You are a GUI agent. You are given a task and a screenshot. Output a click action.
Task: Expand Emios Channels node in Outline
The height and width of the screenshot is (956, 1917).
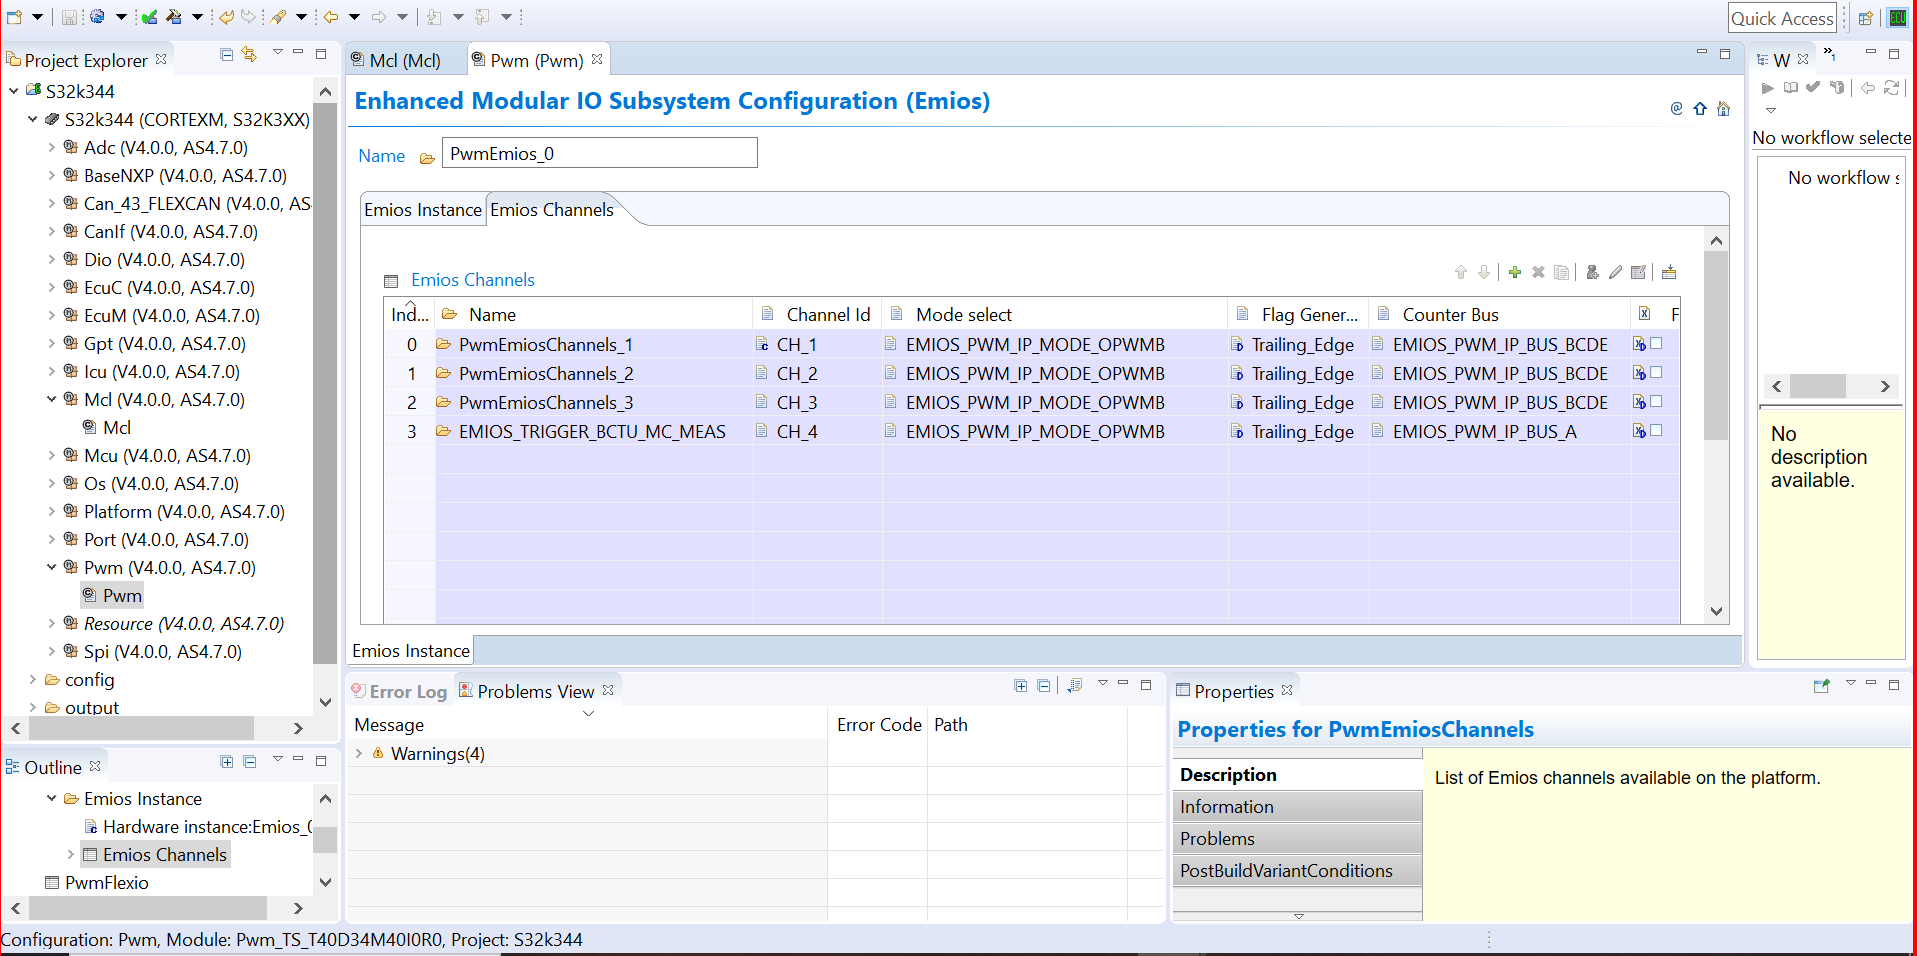click(x=71, y=854)
